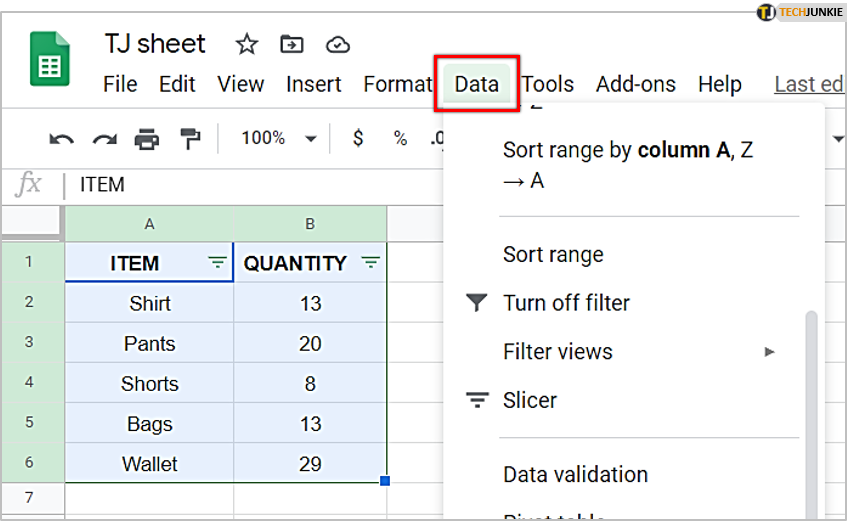Click the formula bar containing ITEM
The image size is (851, 521).
pyautogui.click(x=255, y=185)
